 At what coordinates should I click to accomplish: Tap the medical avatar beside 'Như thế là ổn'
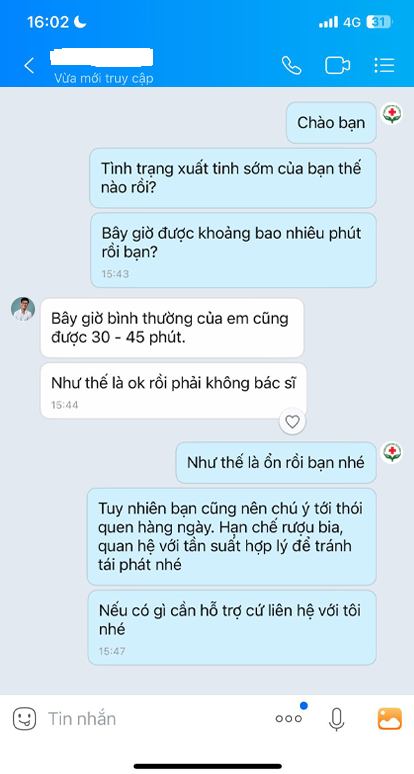coord(392,452)
